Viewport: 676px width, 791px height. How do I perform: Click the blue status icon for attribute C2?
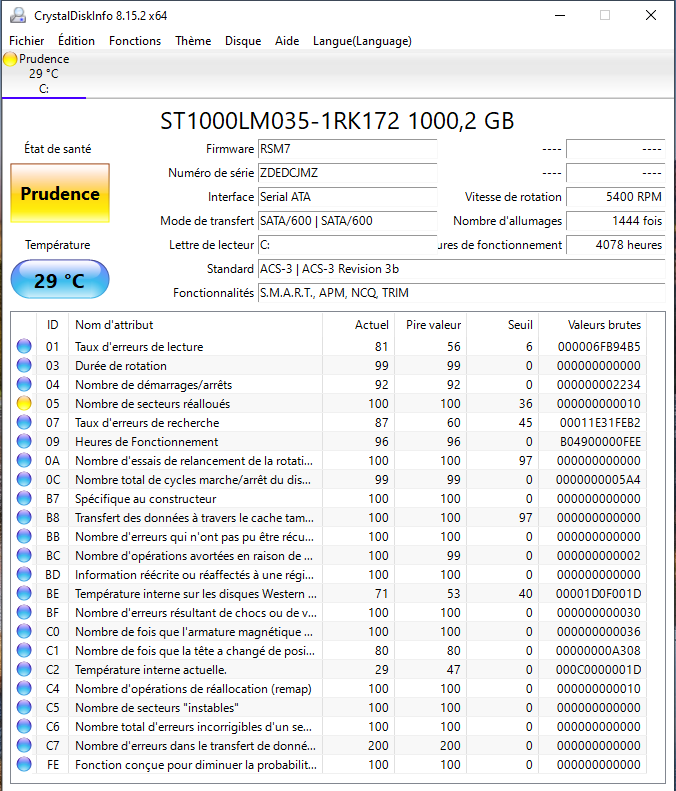click(24, 670)
